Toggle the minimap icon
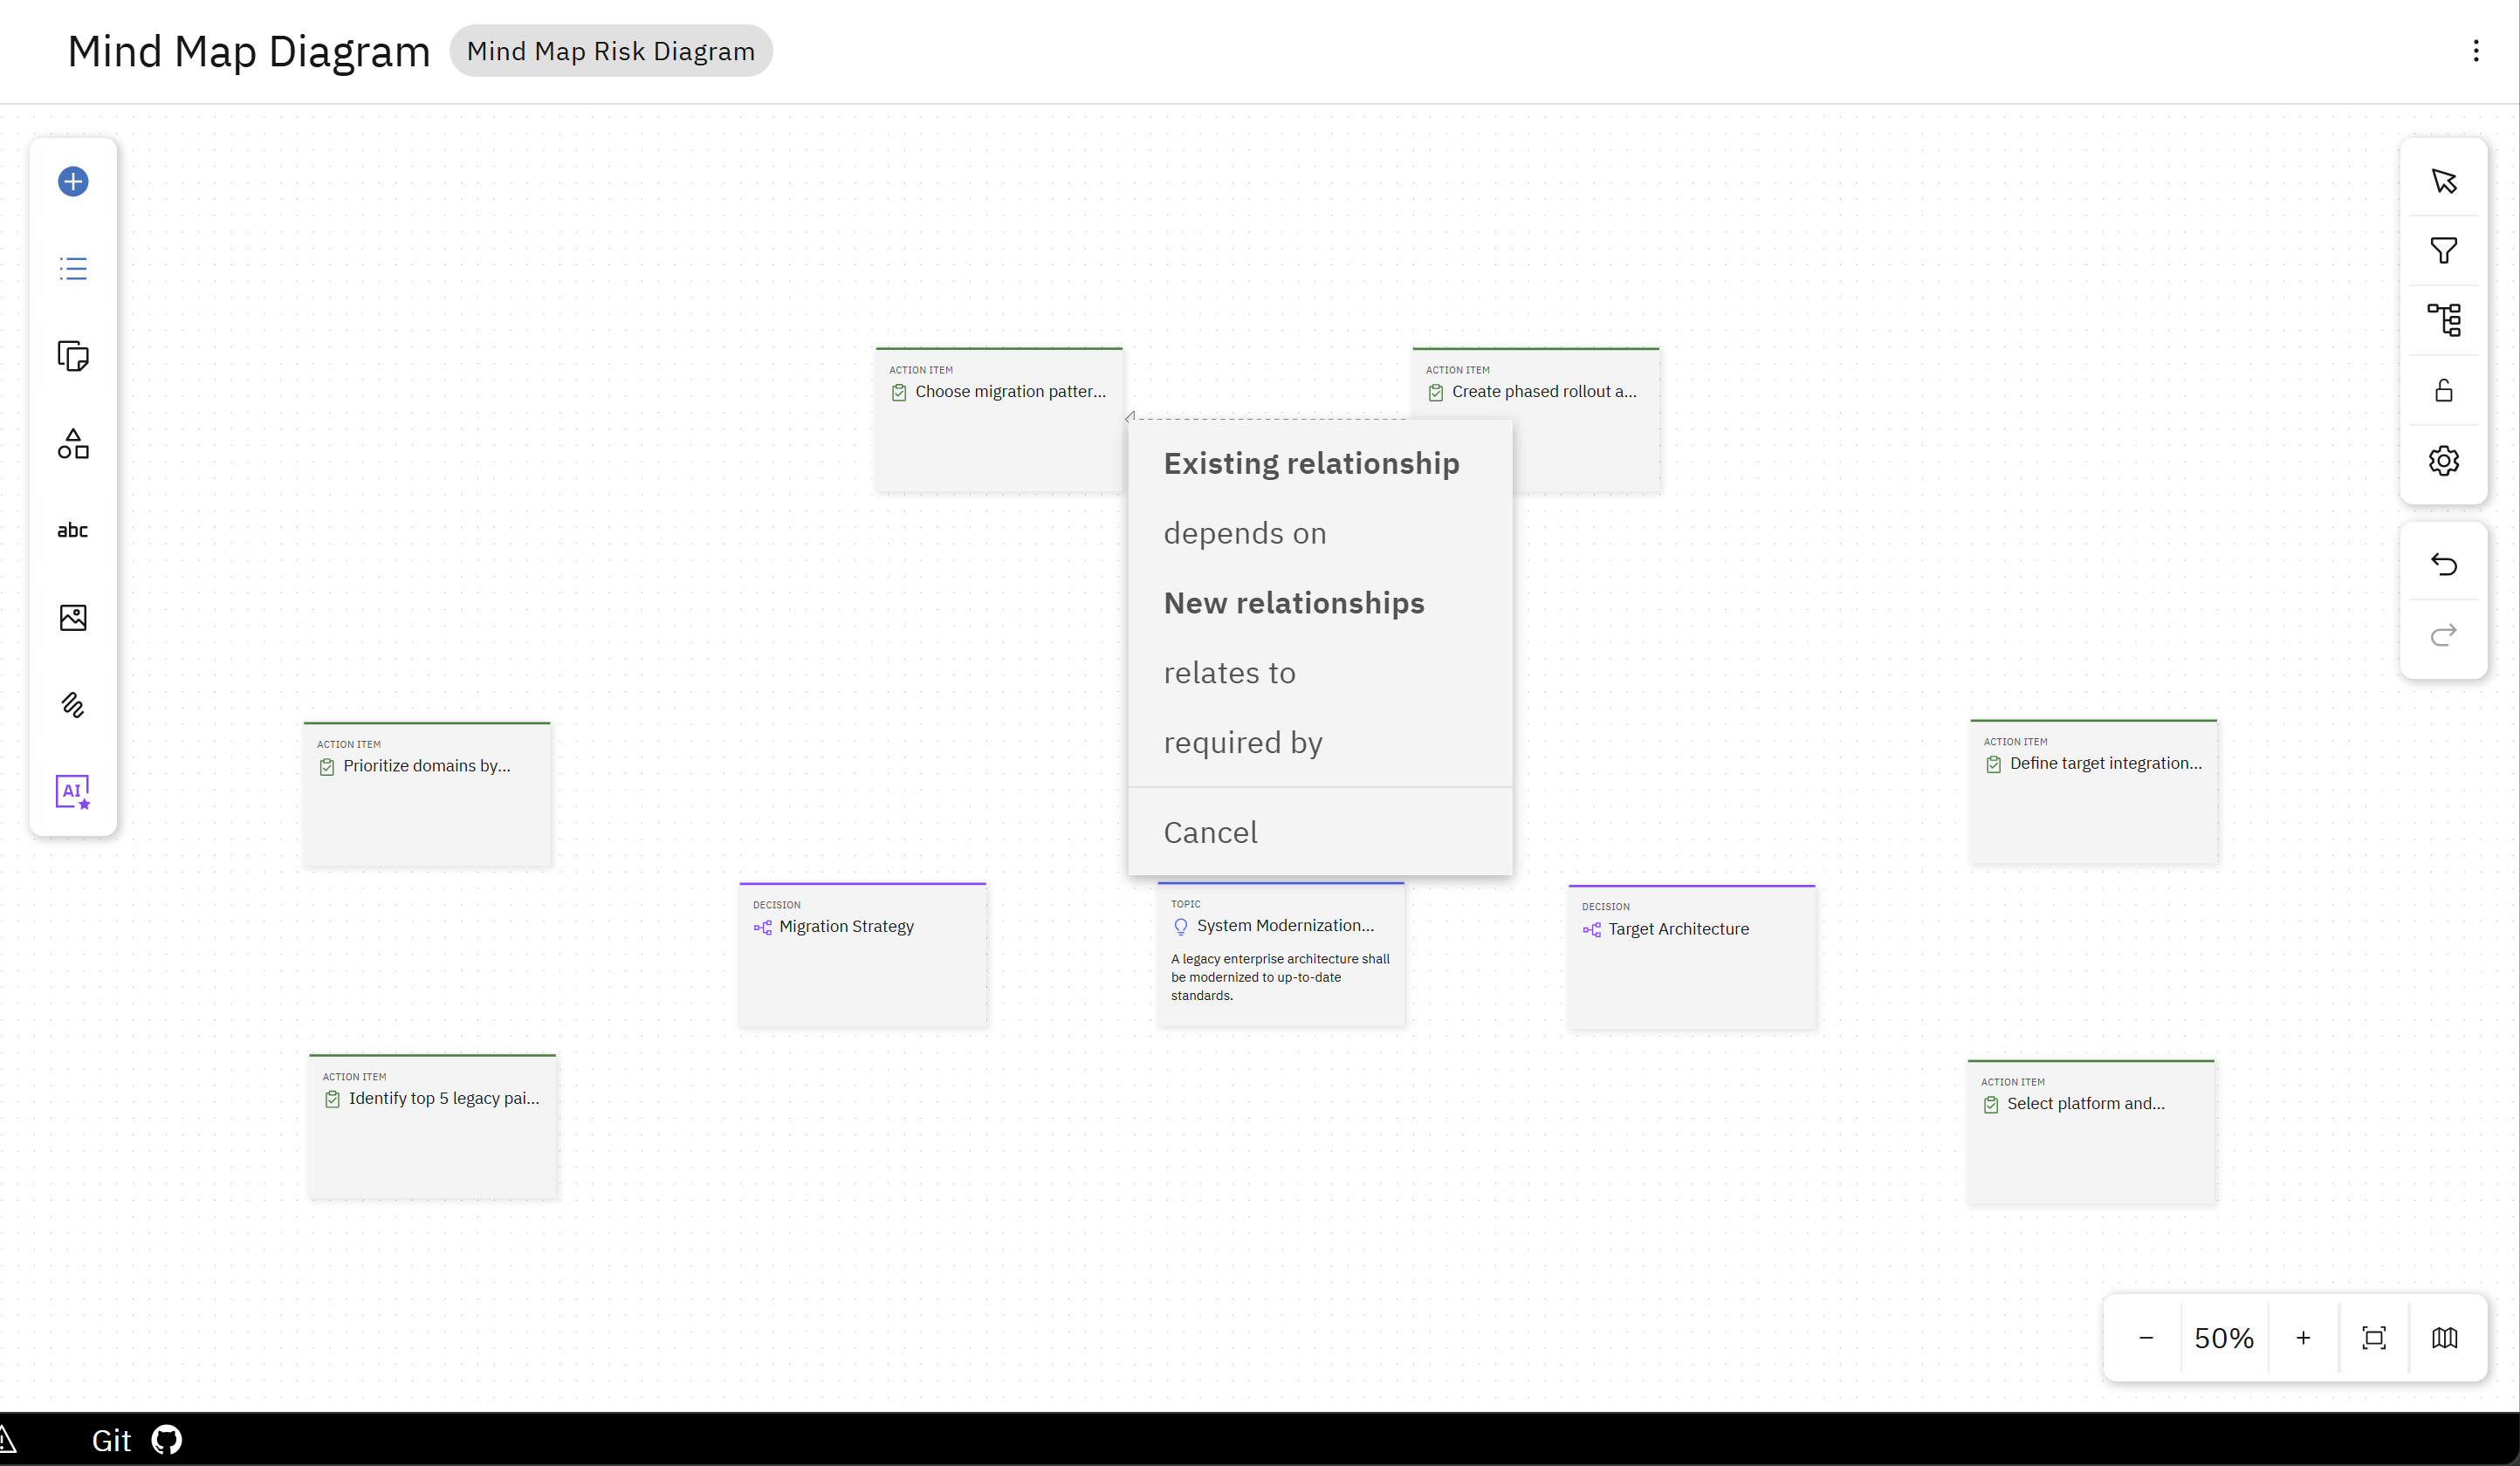This screenshot has height=1466, width=2520. pos(2445,1338)
